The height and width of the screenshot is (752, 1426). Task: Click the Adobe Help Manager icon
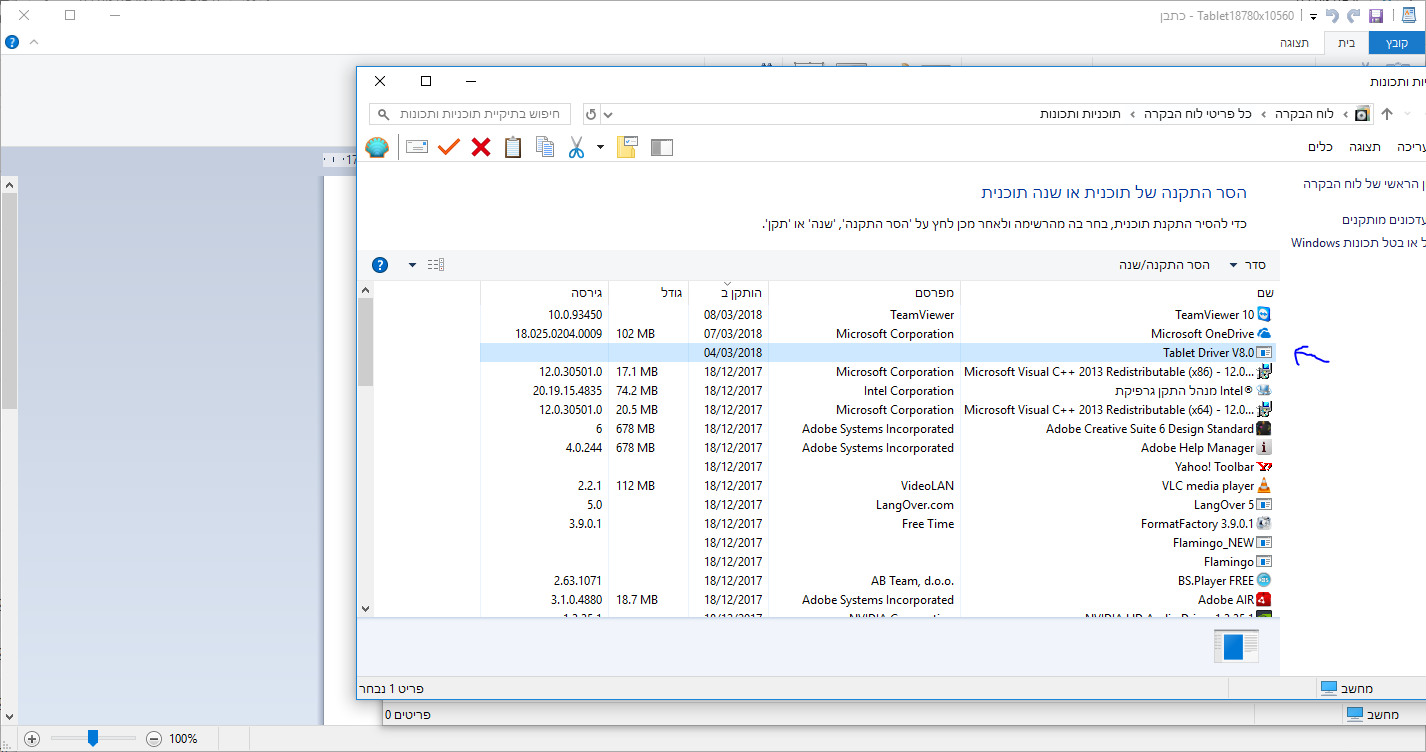(1264, 448)
